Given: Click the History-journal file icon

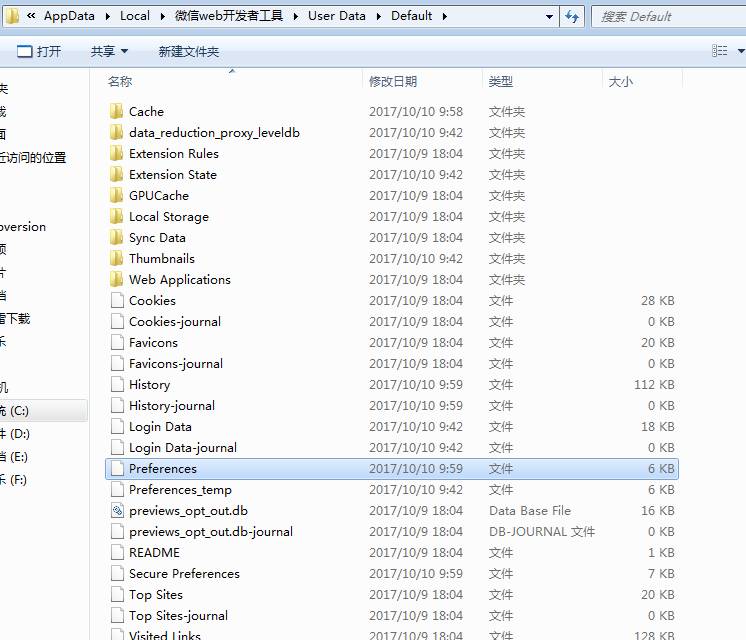Looking at the screenshot, I should 117,405.
